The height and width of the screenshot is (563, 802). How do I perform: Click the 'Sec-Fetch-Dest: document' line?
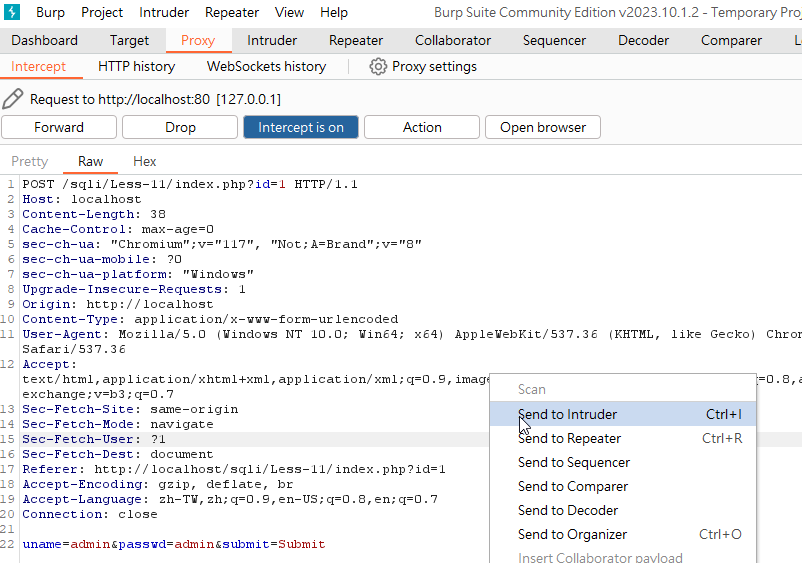point(118,454)
